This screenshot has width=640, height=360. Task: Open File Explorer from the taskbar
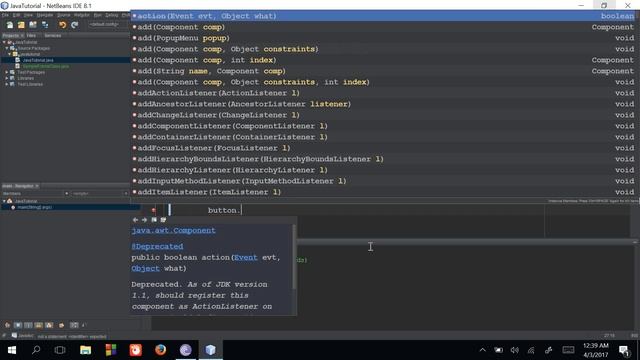tap(85, 350)
